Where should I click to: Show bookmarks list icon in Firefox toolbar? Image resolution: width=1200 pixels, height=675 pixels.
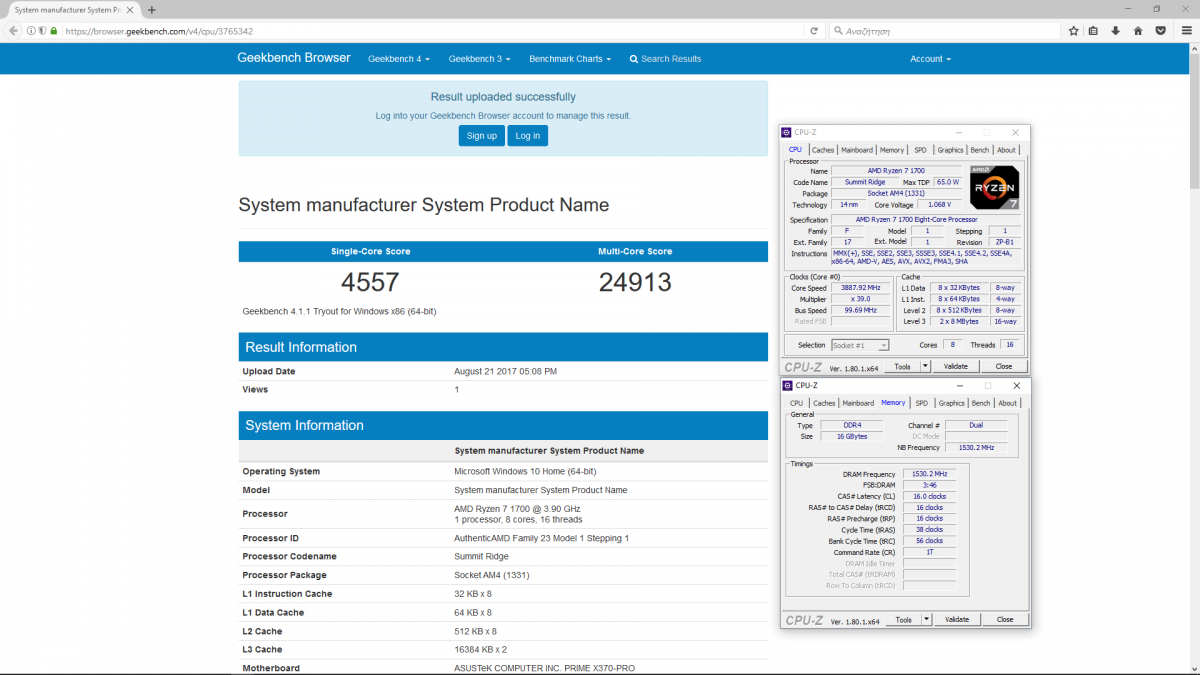click(x=1094, y=31)
